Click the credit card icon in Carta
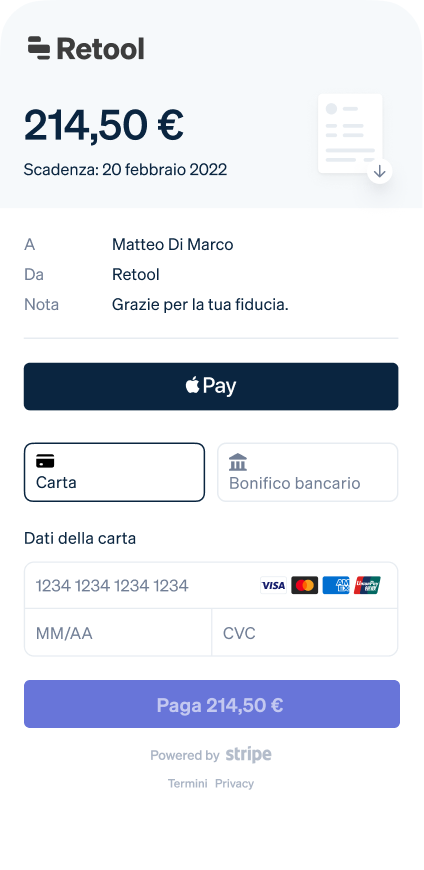This screenshot has height=870, width=424. (x=45, y=461)
